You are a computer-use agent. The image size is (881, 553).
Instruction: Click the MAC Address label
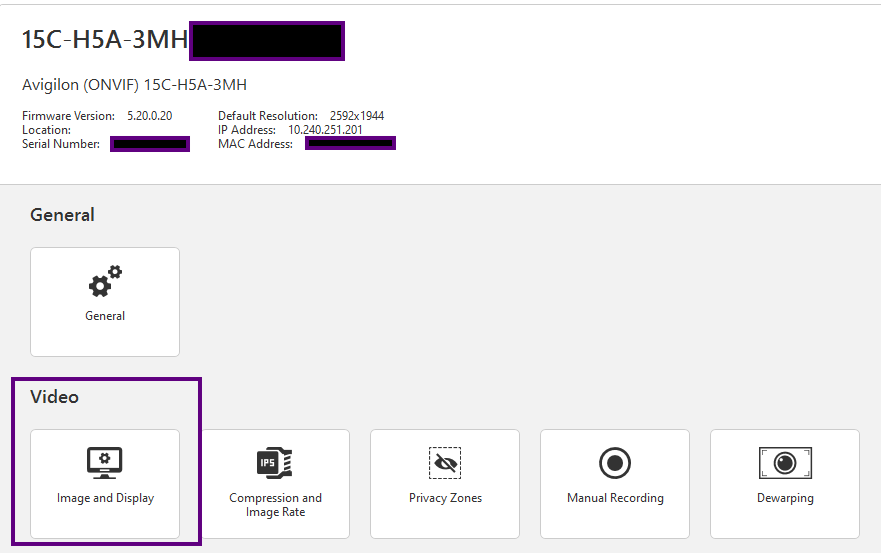255,144
